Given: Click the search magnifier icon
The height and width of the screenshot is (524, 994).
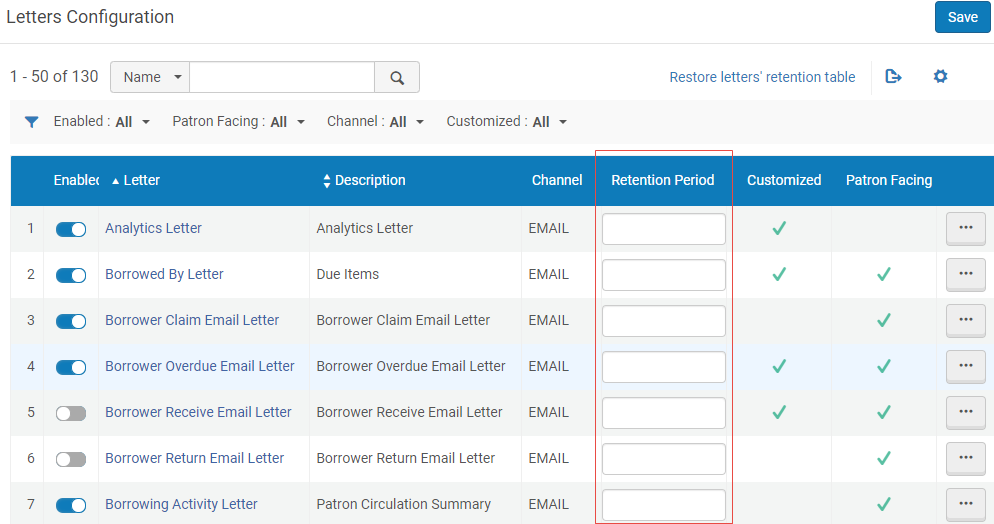Looking at the screenshot, I should pyautogui.click(x=397, y=77).
